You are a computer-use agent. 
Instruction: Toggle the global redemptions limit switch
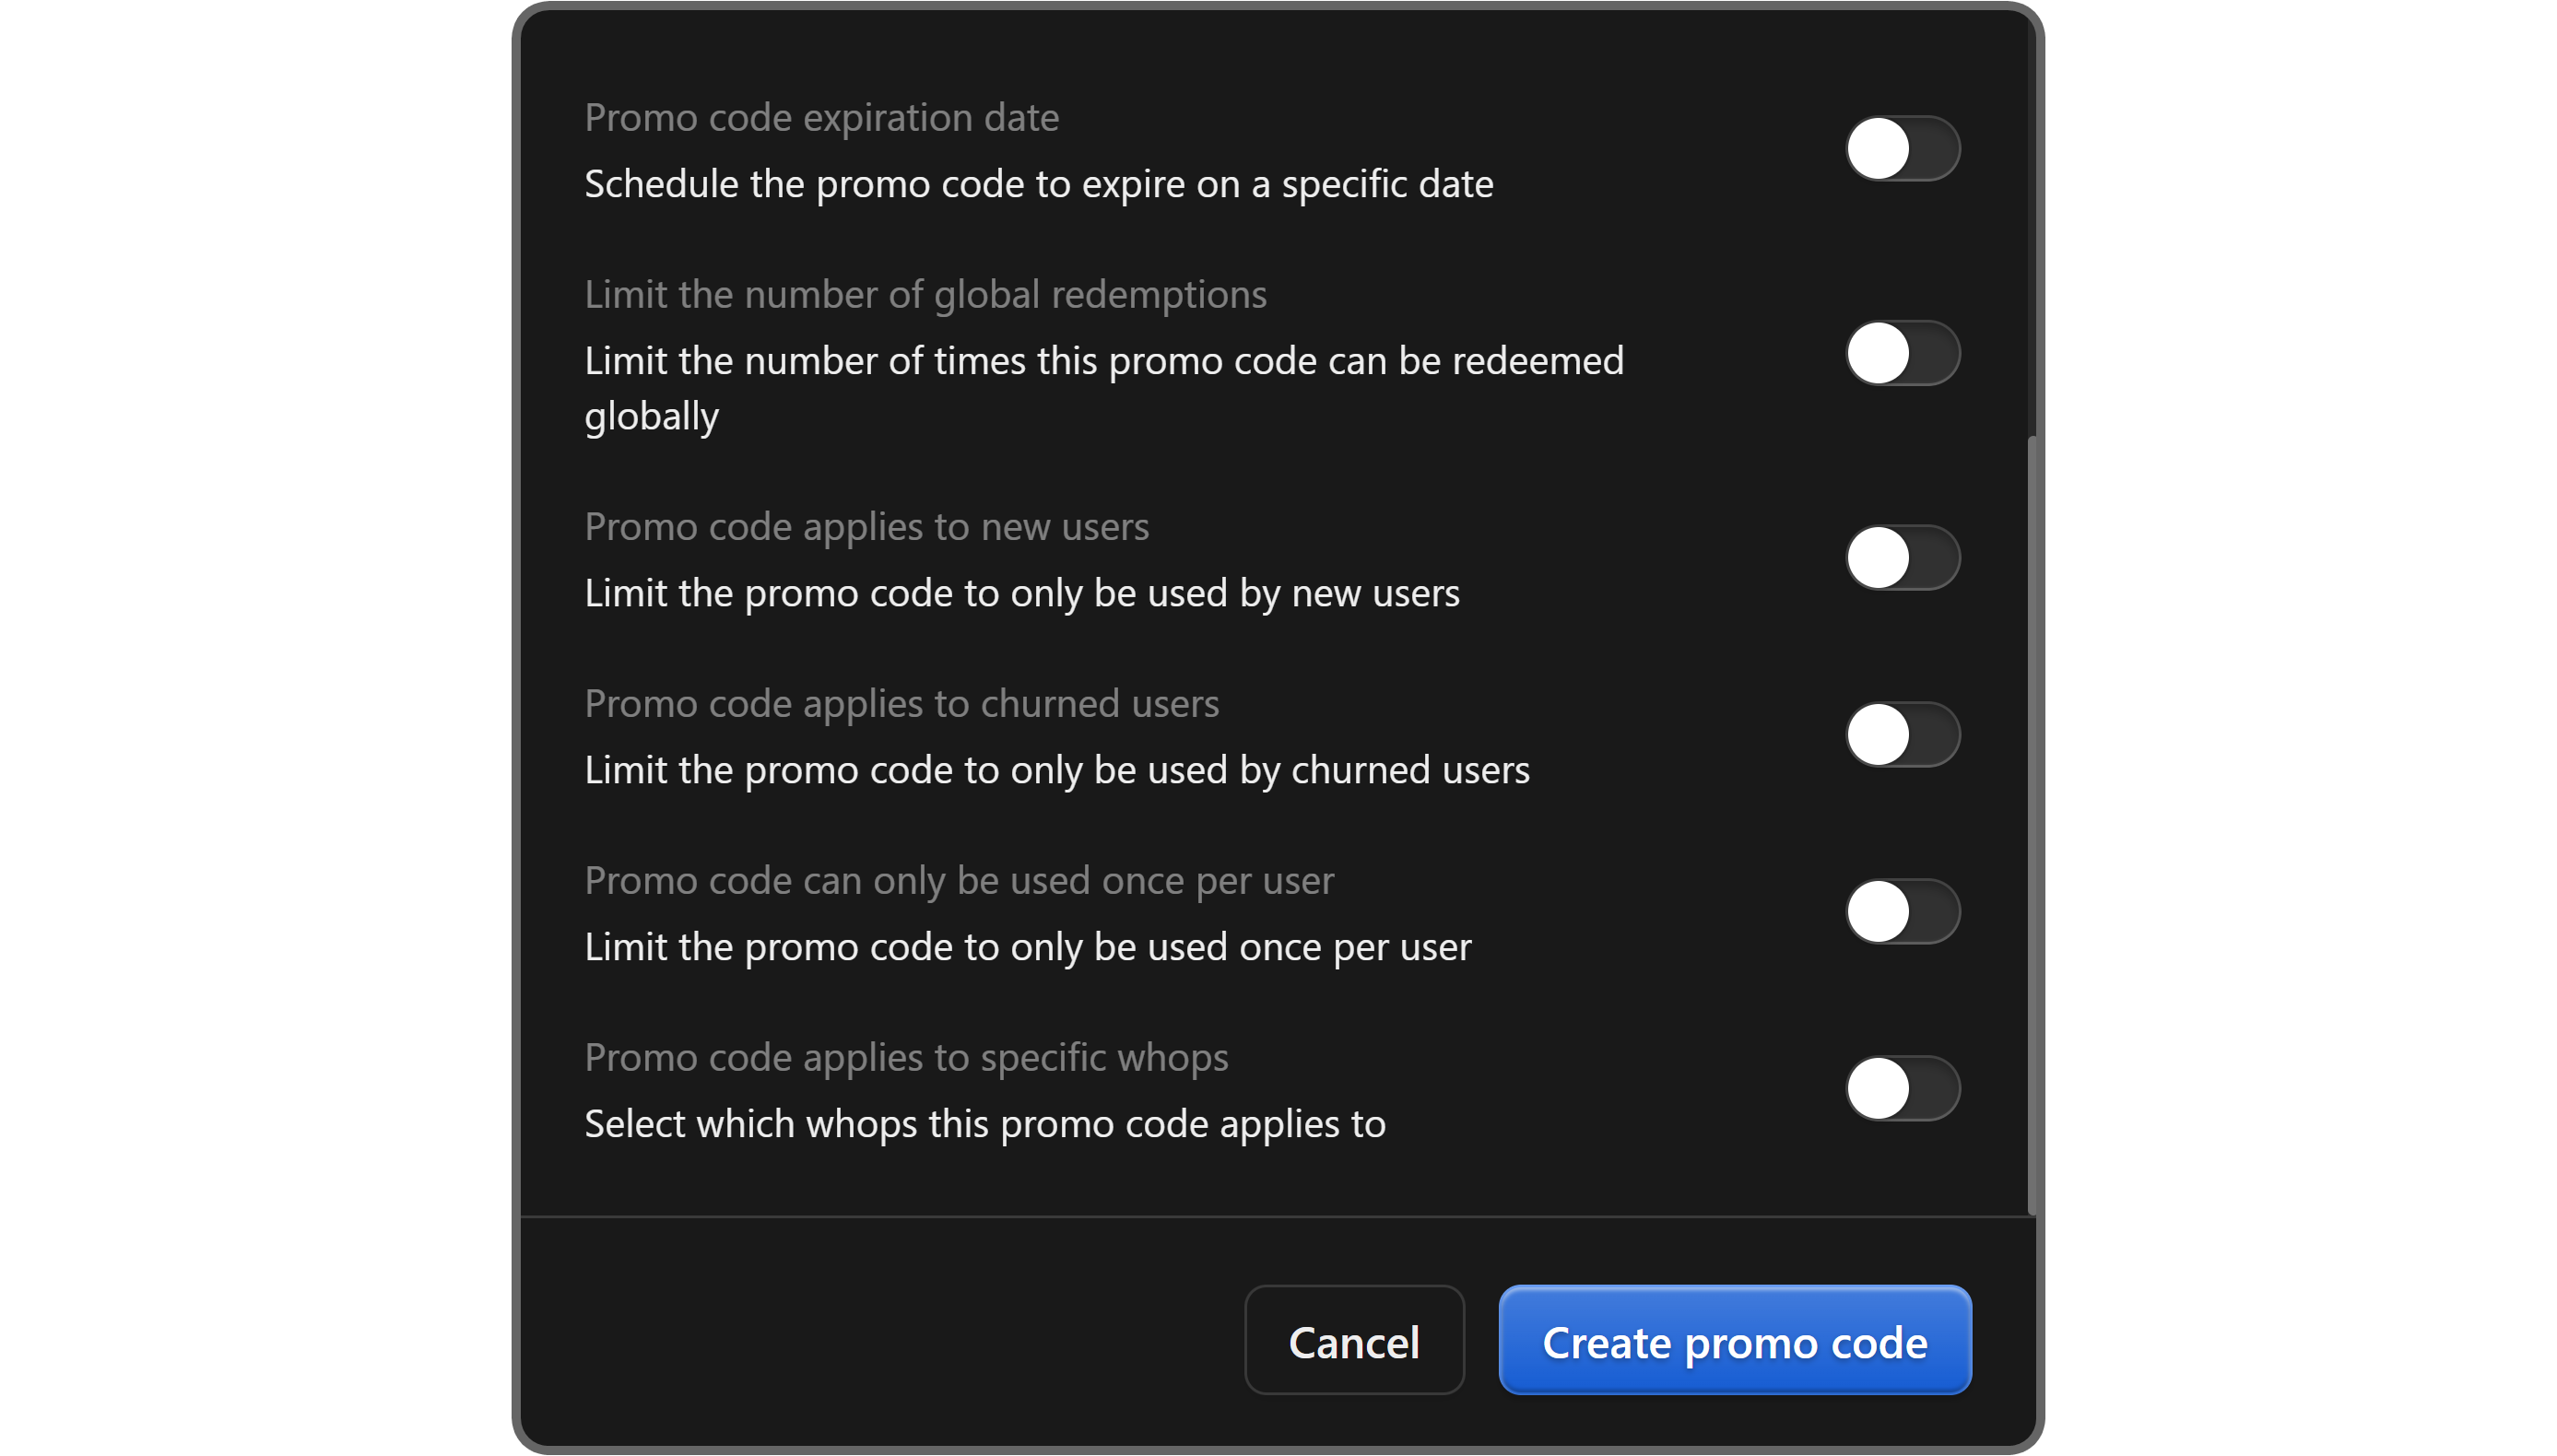coord(1902,353)
